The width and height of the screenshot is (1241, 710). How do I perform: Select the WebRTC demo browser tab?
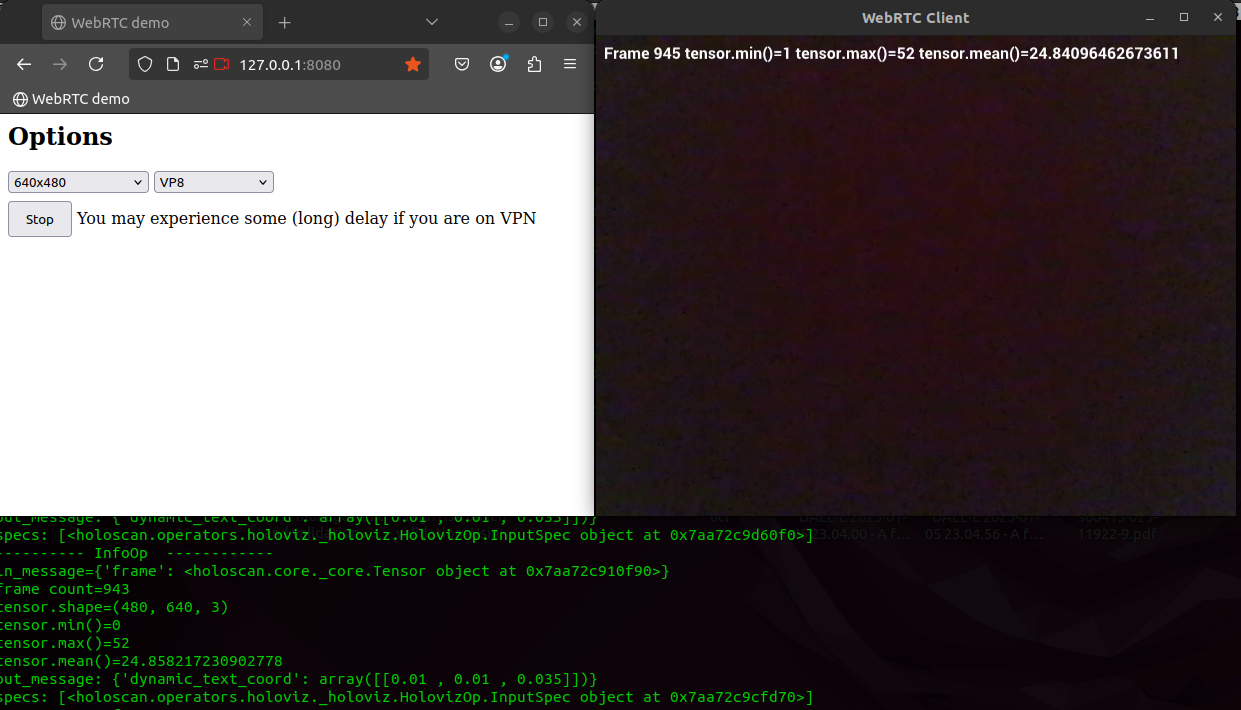pos(152,22)
